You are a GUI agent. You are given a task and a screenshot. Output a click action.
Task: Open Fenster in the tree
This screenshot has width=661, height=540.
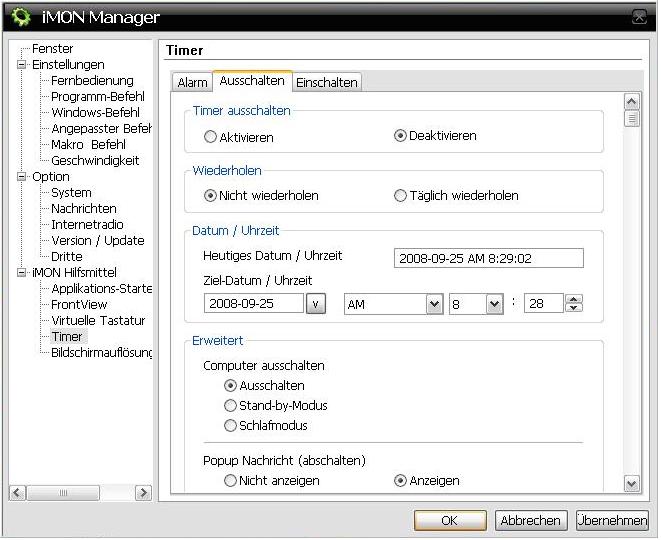(x=53, y=48)
